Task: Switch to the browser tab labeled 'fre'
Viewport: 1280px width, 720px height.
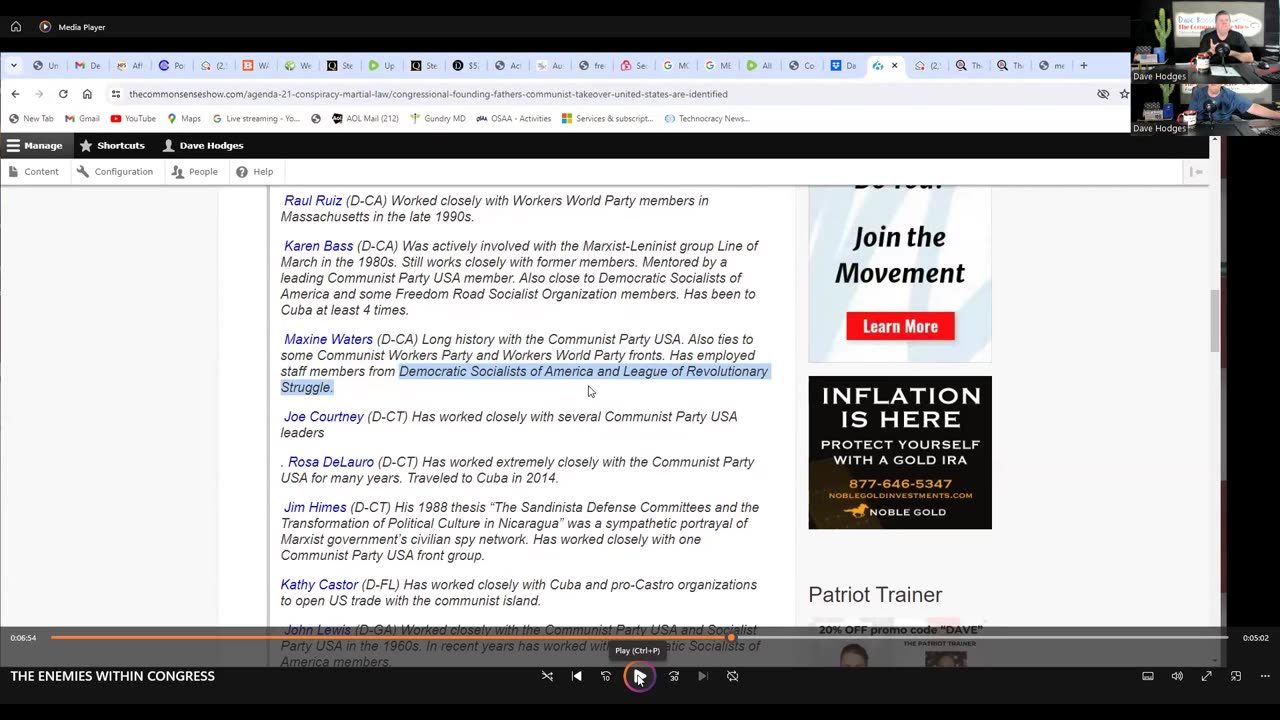Action: tap(591, 66)
